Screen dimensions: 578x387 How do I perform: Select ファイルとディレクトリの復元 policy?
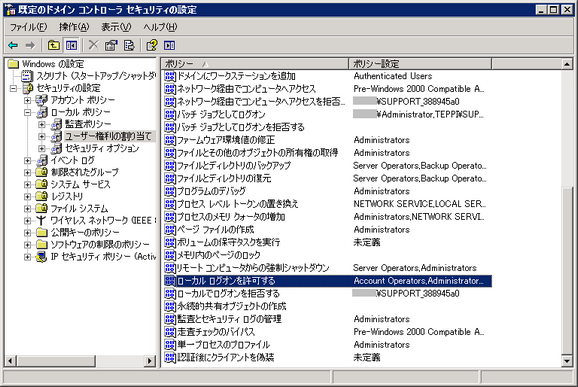click(224, 178)
